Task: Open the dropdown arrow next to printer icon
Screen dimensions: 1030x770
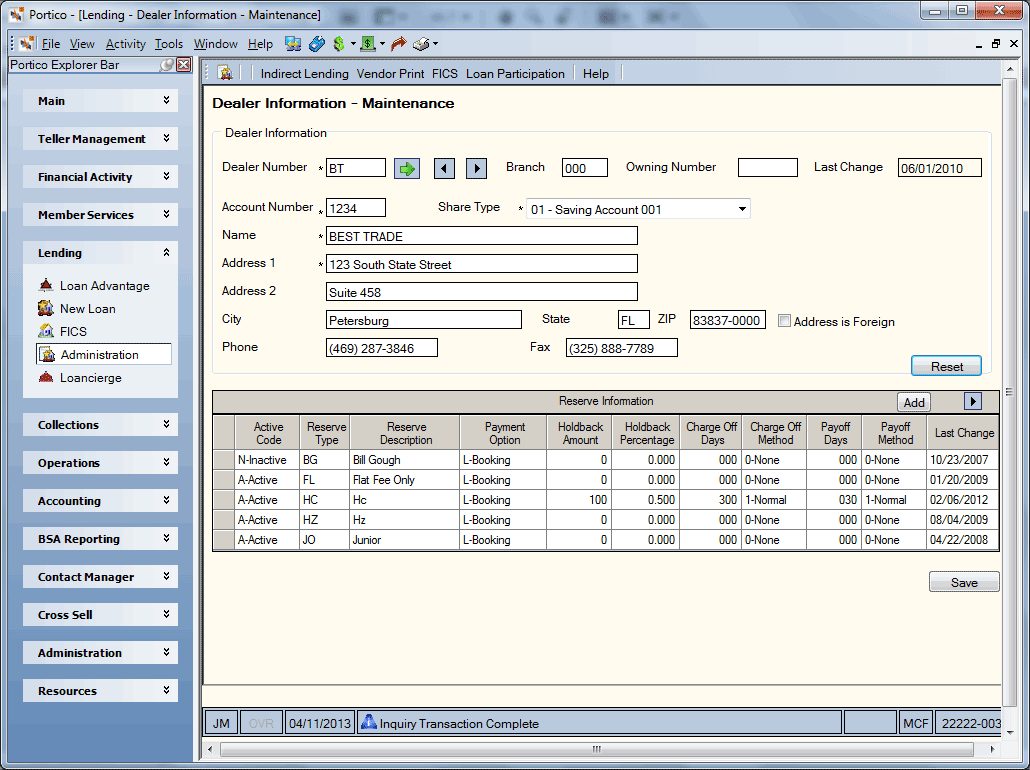Action: coord(435,44)
